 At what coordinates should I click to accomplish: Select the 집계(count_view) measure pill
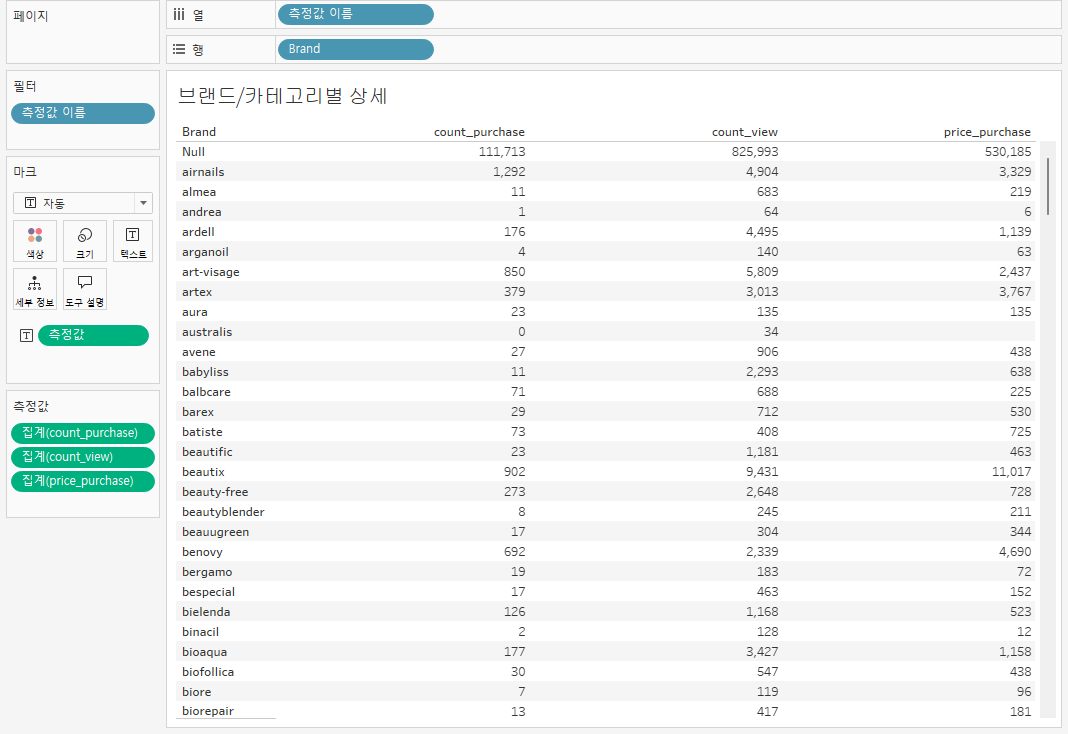pyautogui.click(x=83, y=457)
